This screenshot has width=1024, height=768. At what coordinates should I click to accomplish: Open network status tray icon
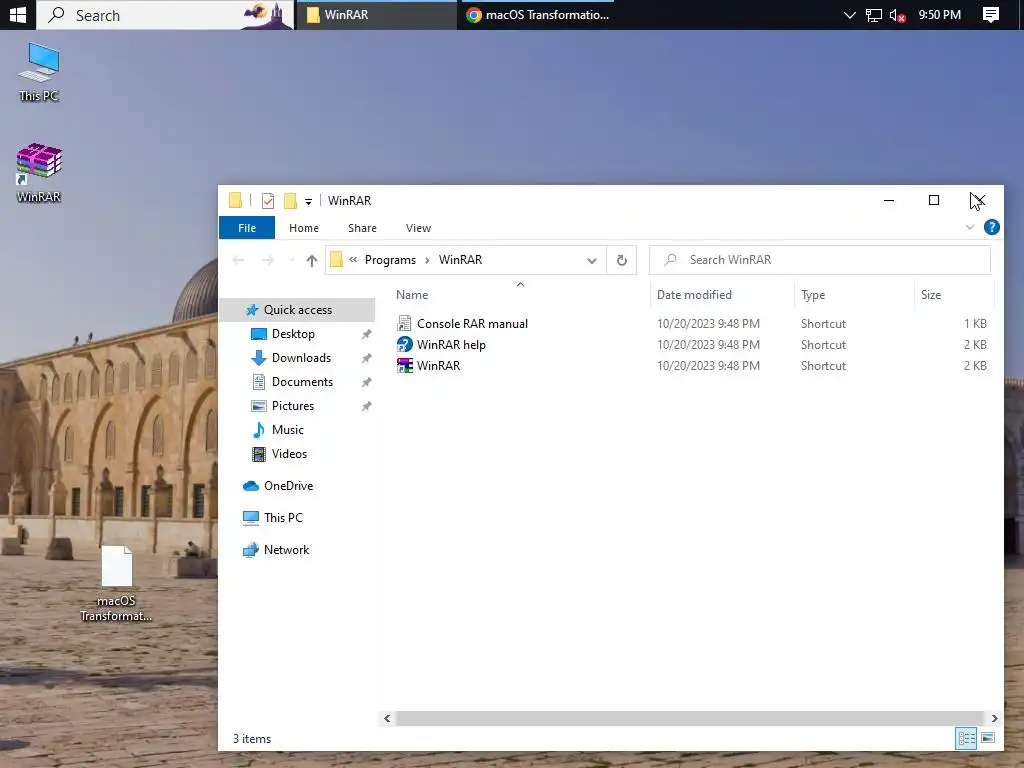[x=873, y=15]
